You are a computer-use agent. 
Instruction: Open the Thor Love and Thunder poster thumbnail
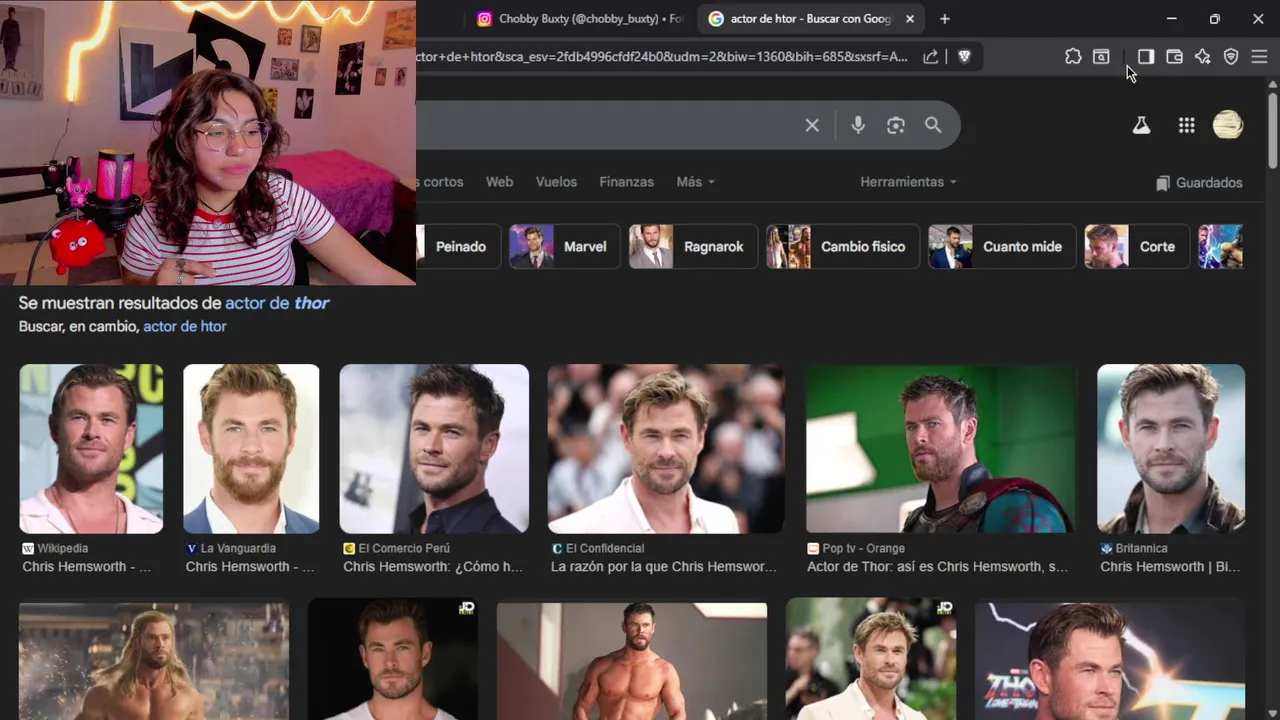click(1110, 660)
